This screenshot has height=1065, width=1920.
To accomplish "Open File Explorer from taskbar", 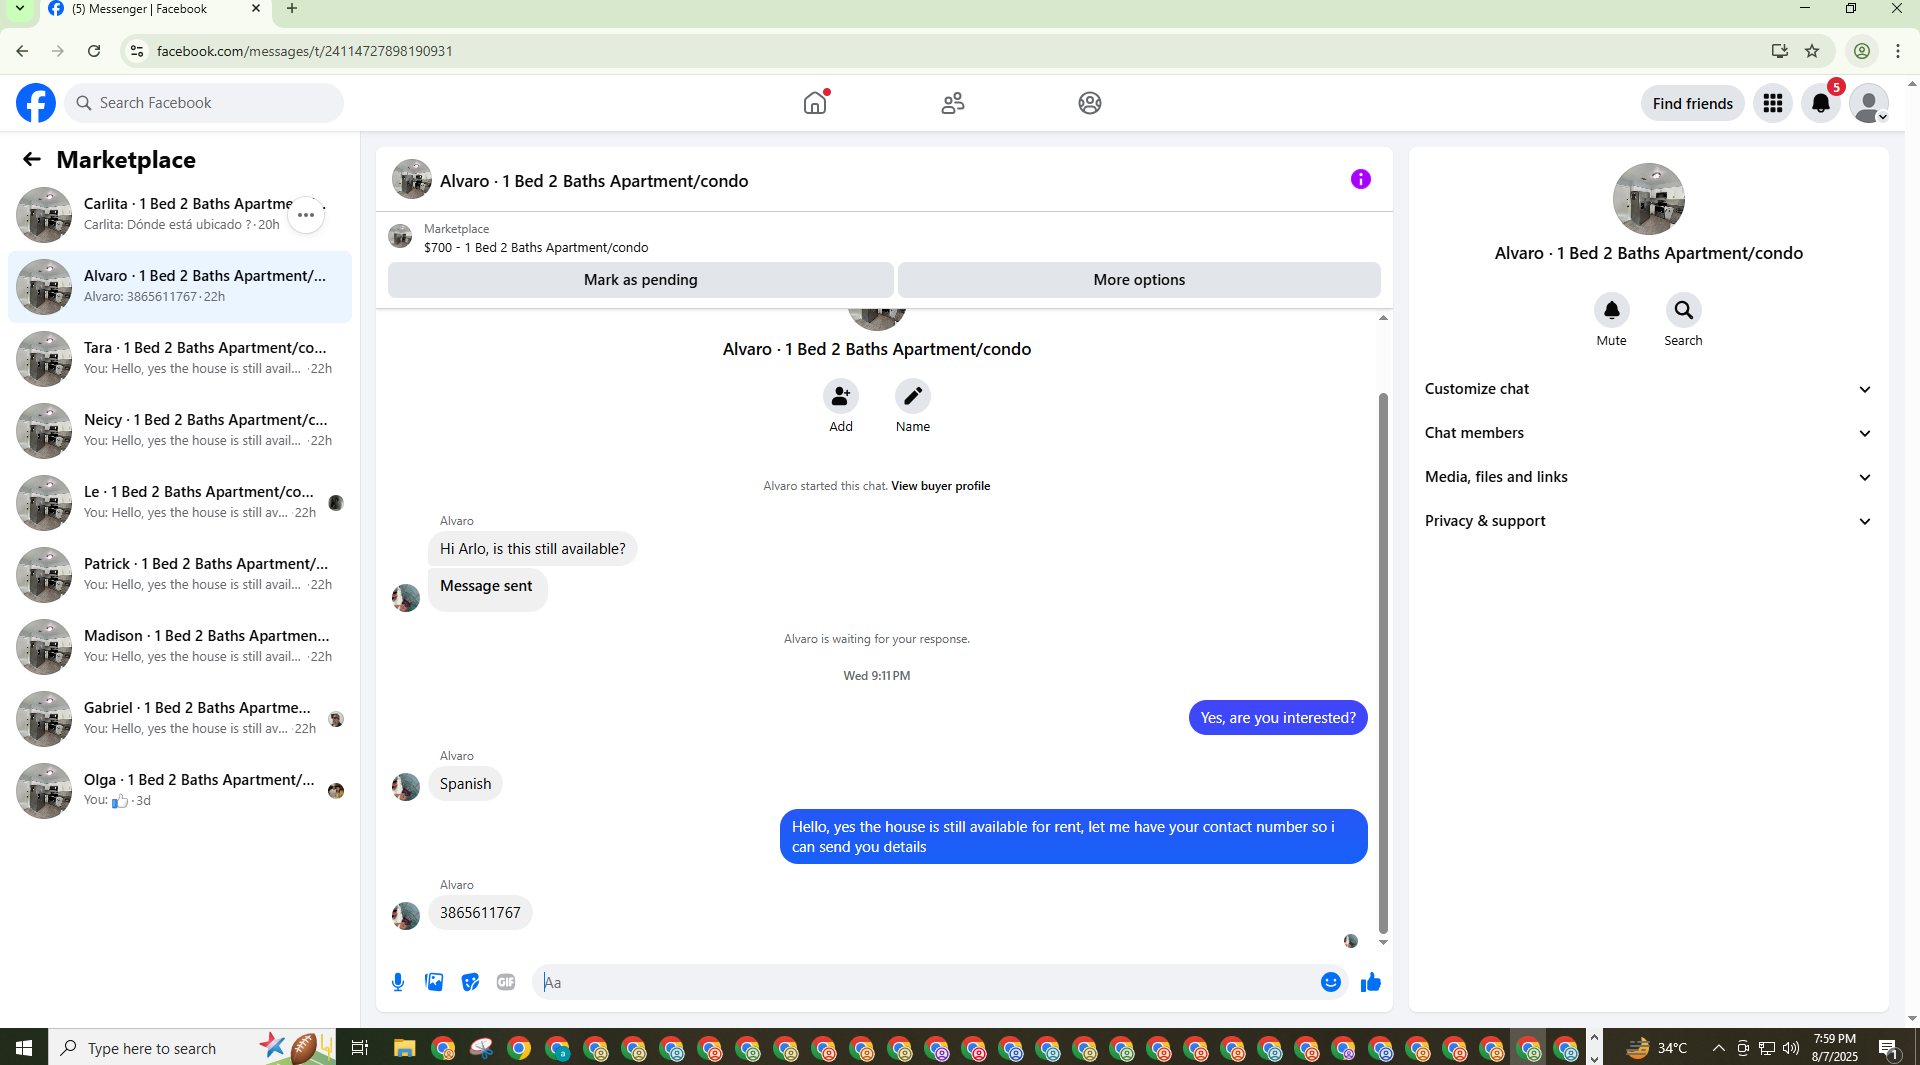I will pos(404,1048).
